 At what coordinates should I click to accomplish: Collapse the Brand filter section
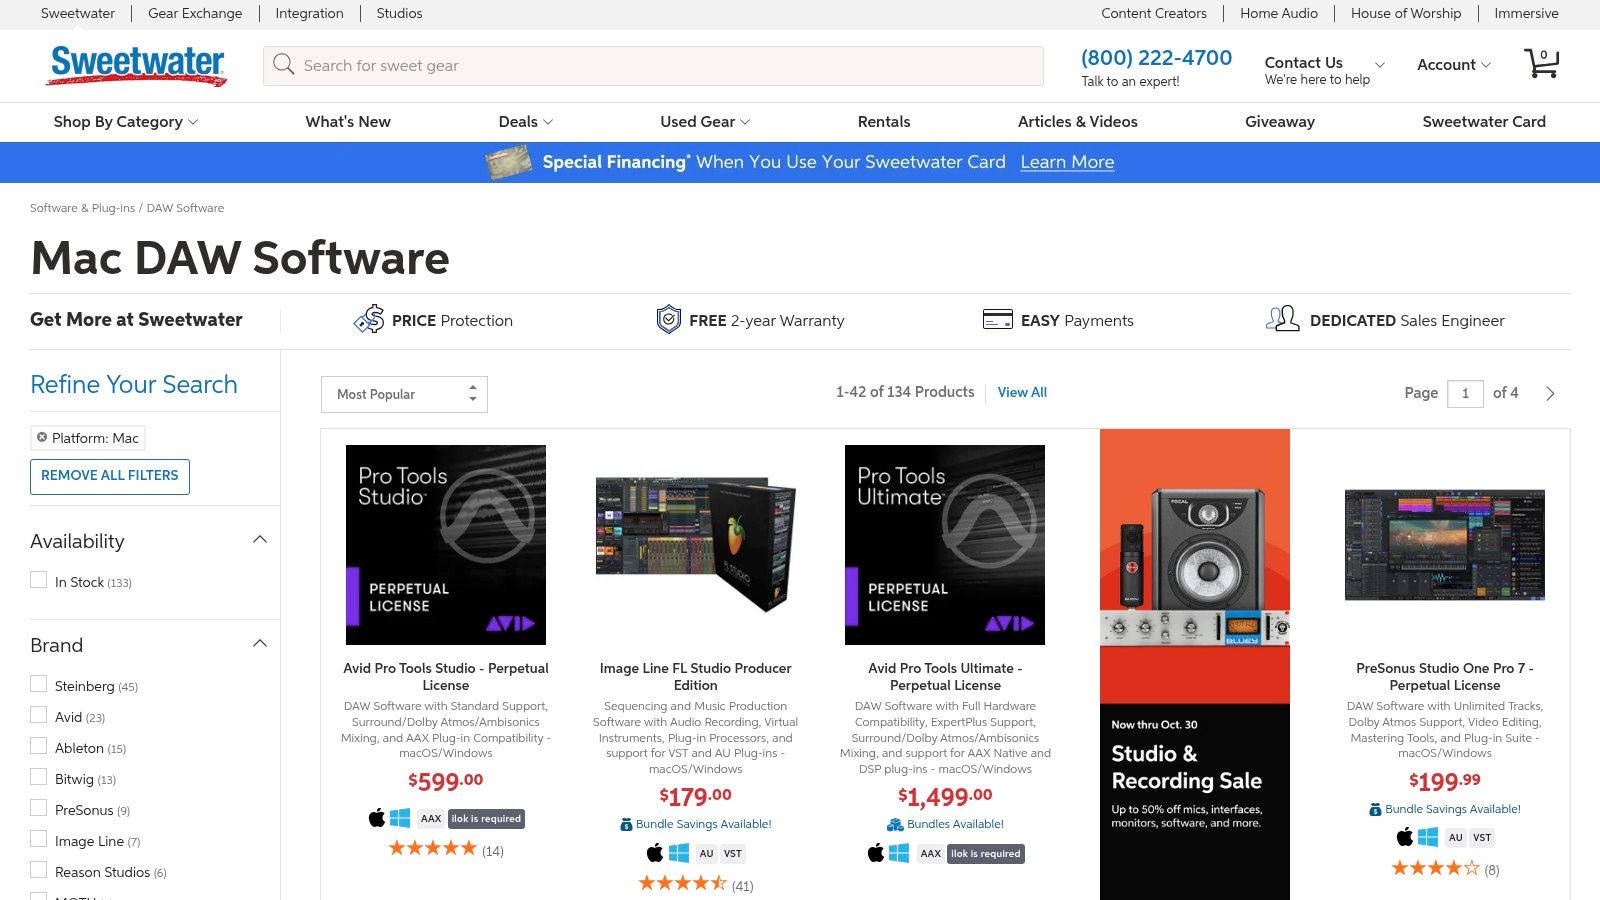coord(260,643)
